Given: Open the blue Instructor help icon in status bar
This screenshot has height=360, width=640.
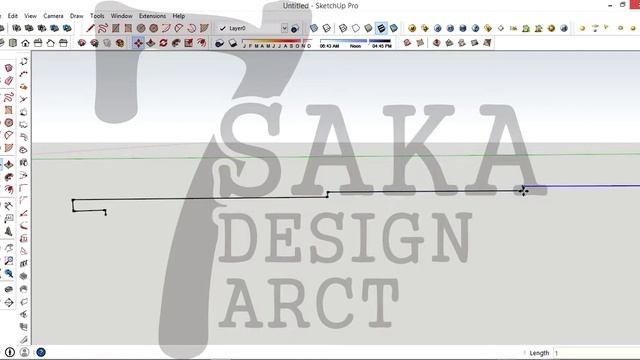Looking at the screenshot, I should (41, 352).
